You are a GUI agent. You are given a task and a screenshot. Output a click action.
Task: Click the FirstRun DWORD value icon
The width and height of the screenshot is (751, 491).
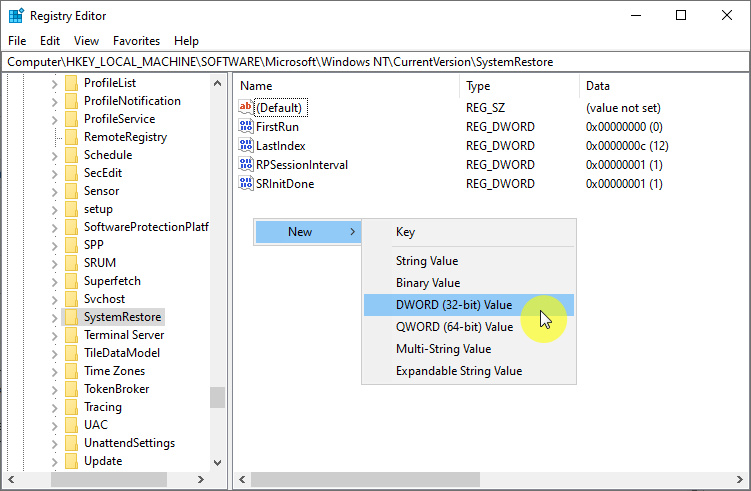[247, 127]
